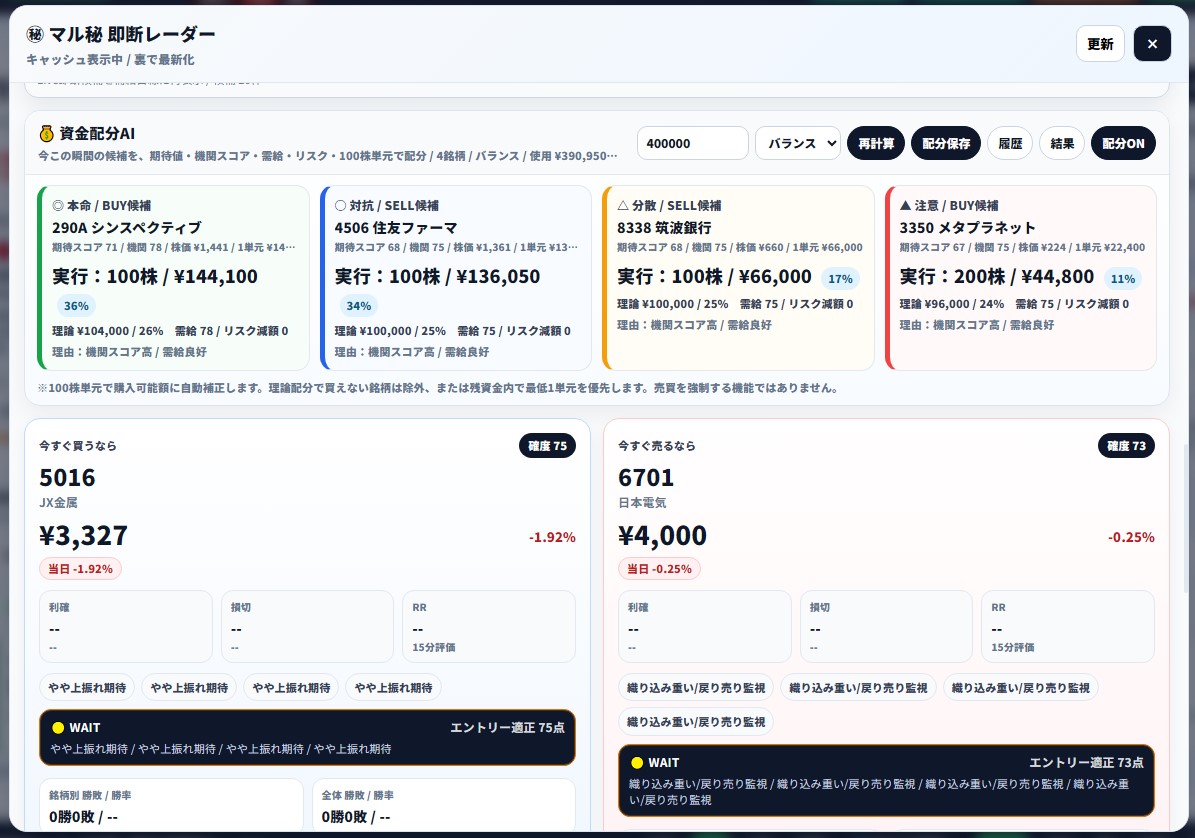Click stock code 6701 heading
Viewport: 1195px width, 838px height.
pos(646,478)
